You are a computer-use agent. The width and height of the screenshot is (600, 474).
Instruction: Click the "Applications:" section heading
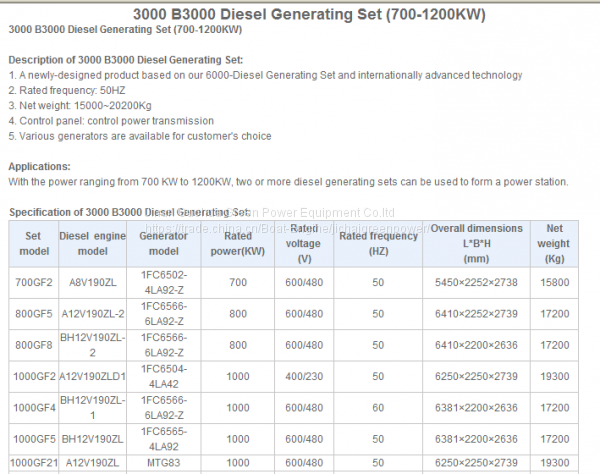coord(39,166)
